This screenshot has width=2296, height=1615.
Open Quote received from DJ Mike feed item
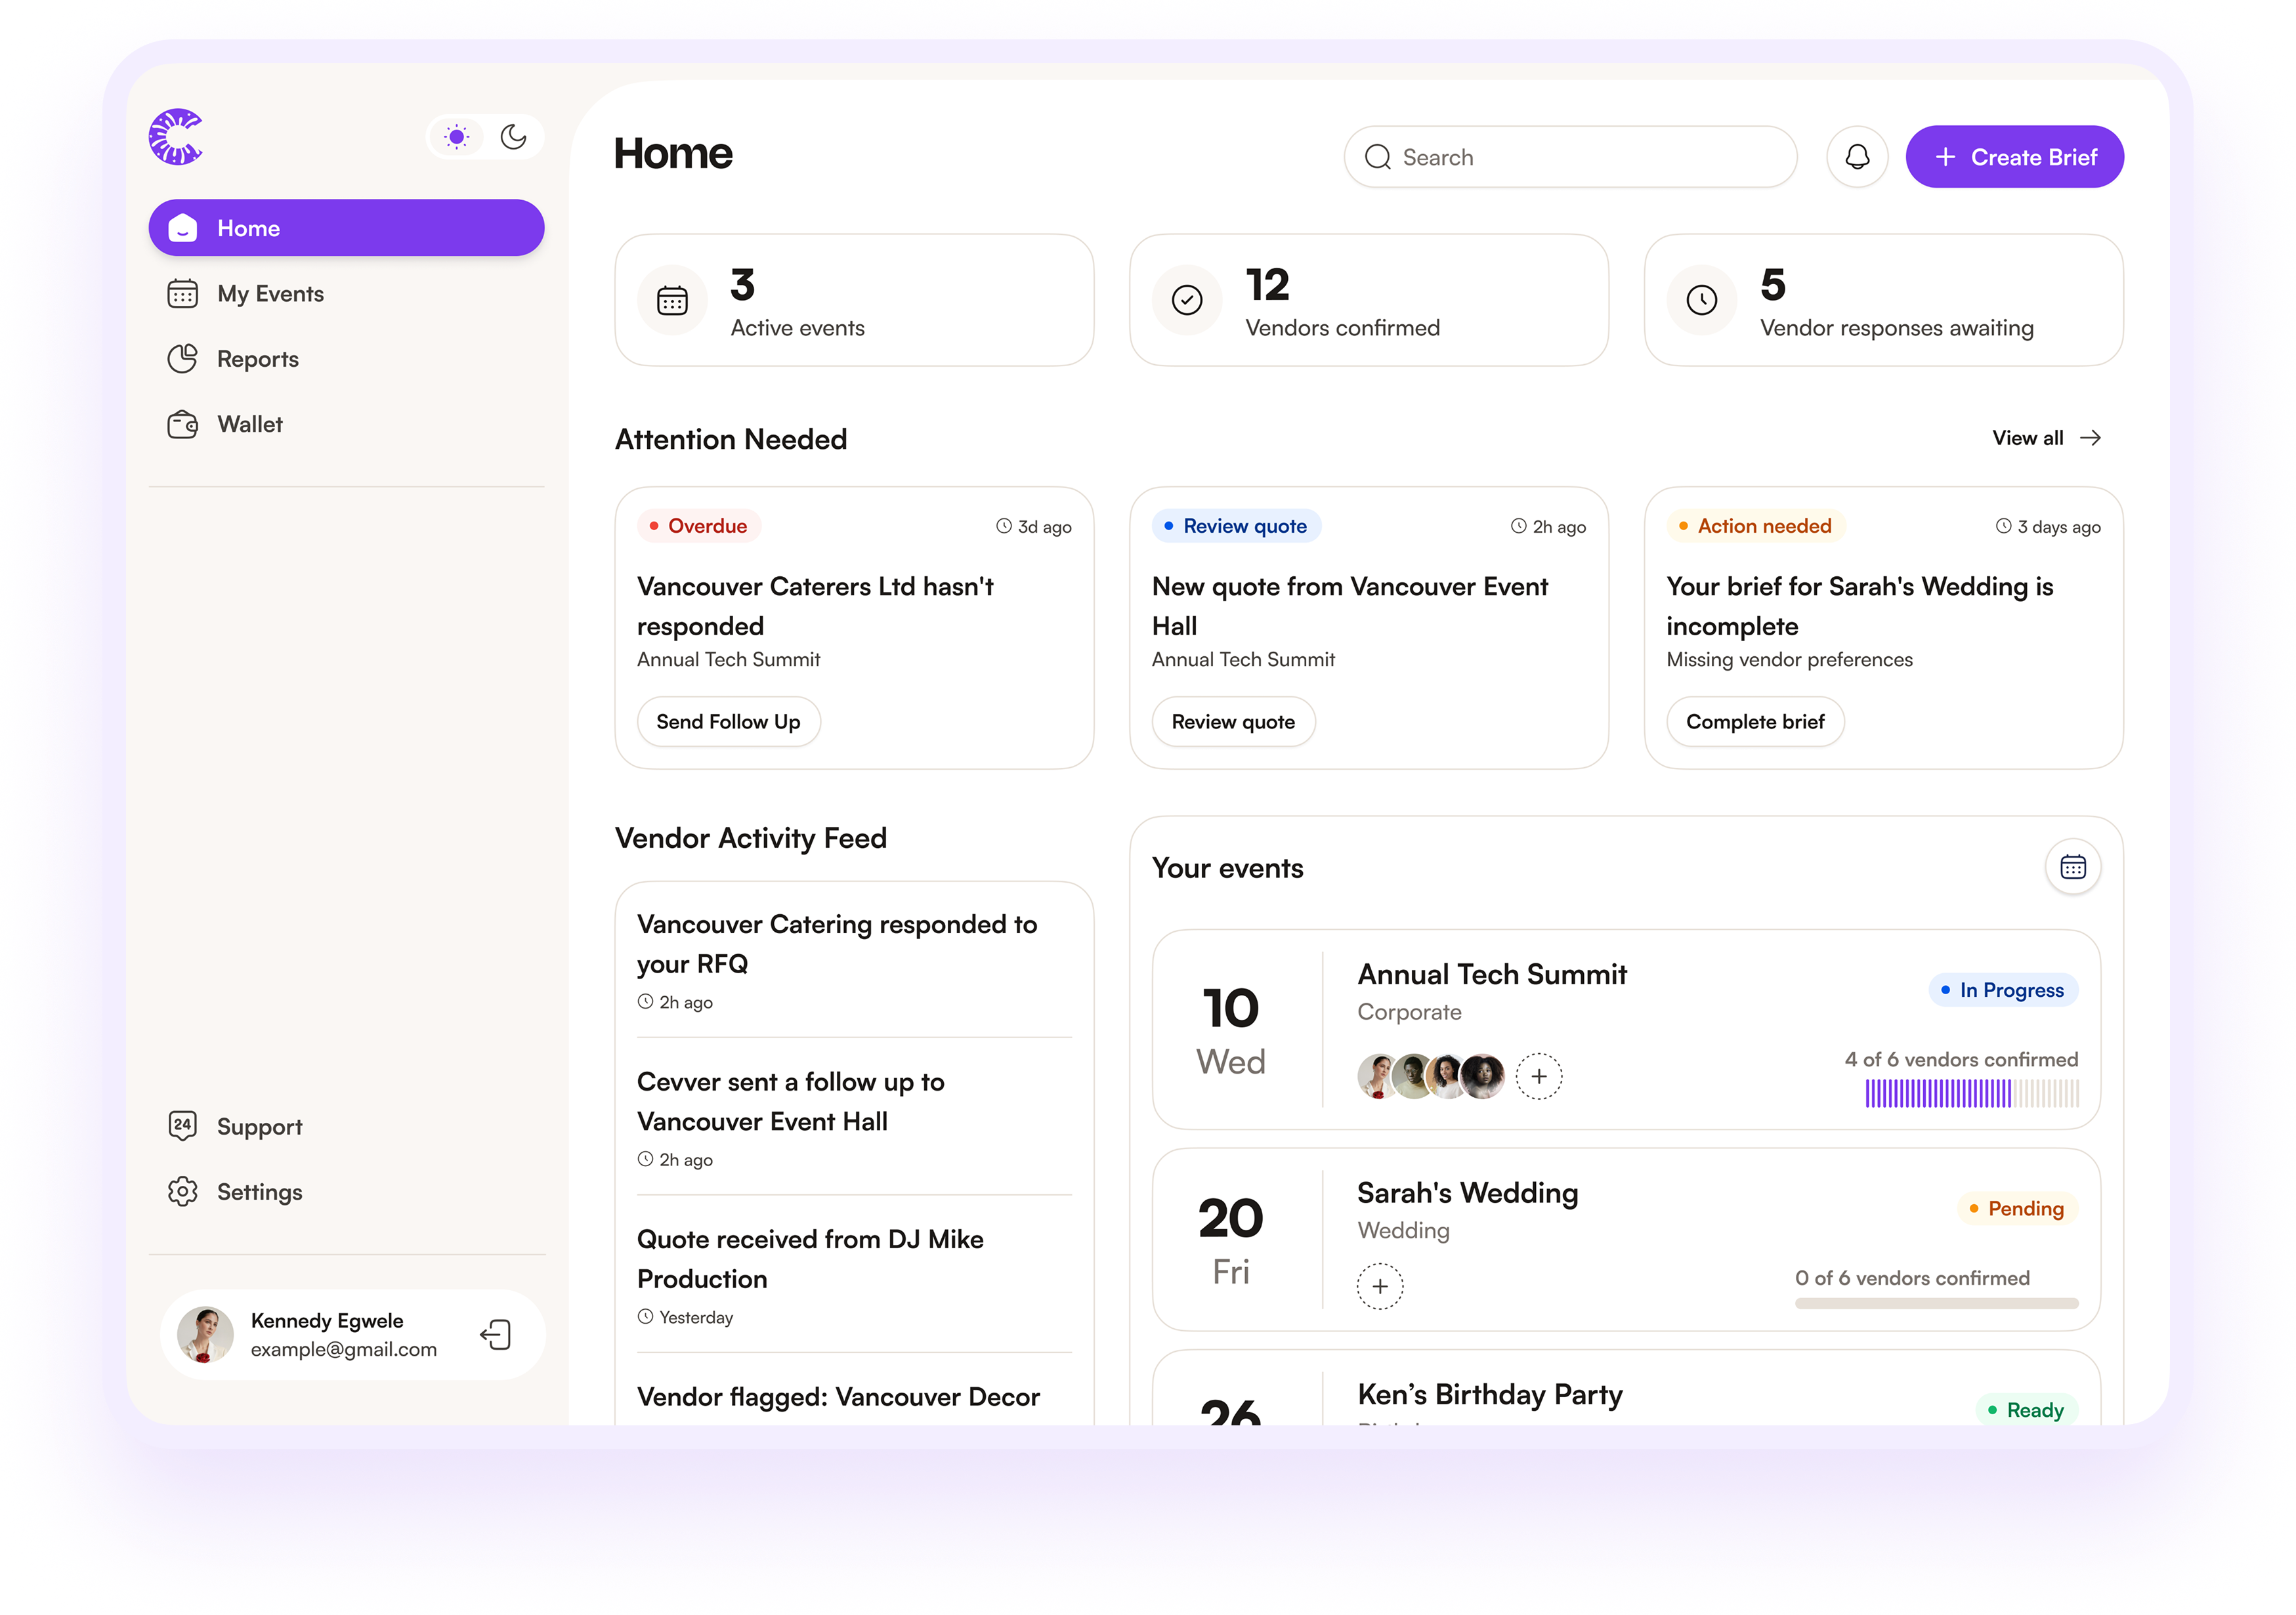854,1275
